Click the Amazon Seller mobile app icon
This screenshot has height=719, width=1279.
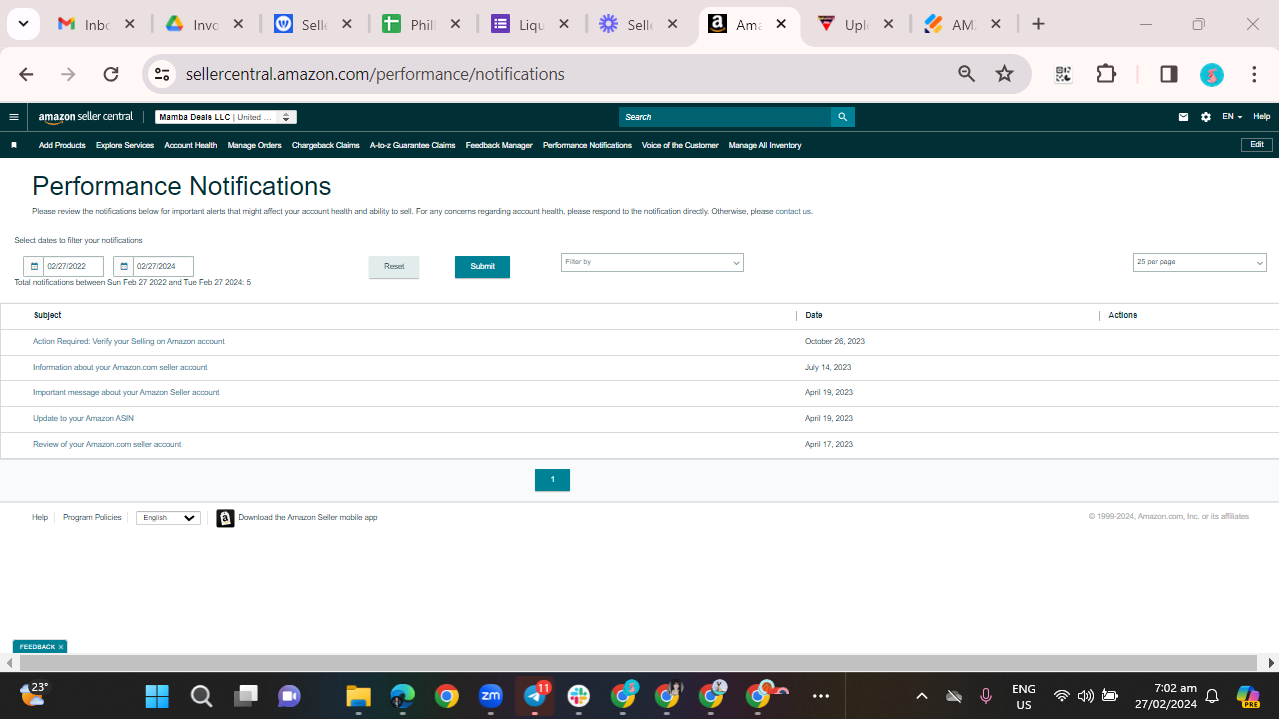tap(226, 518)
